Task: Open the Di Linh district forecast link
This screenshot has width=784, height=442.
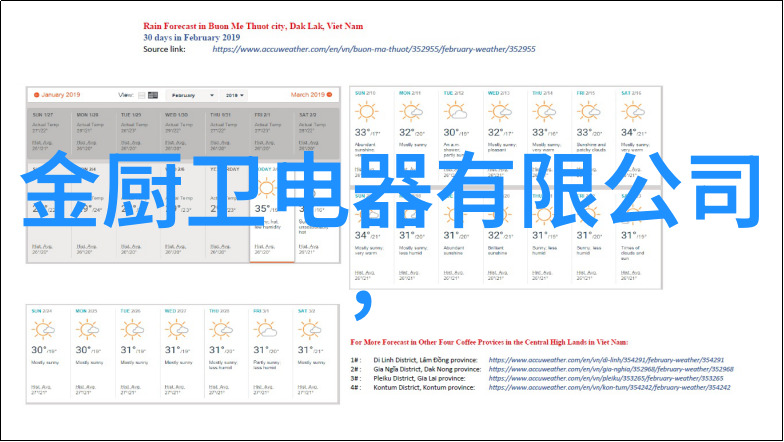Action: (x=606, y=360)
